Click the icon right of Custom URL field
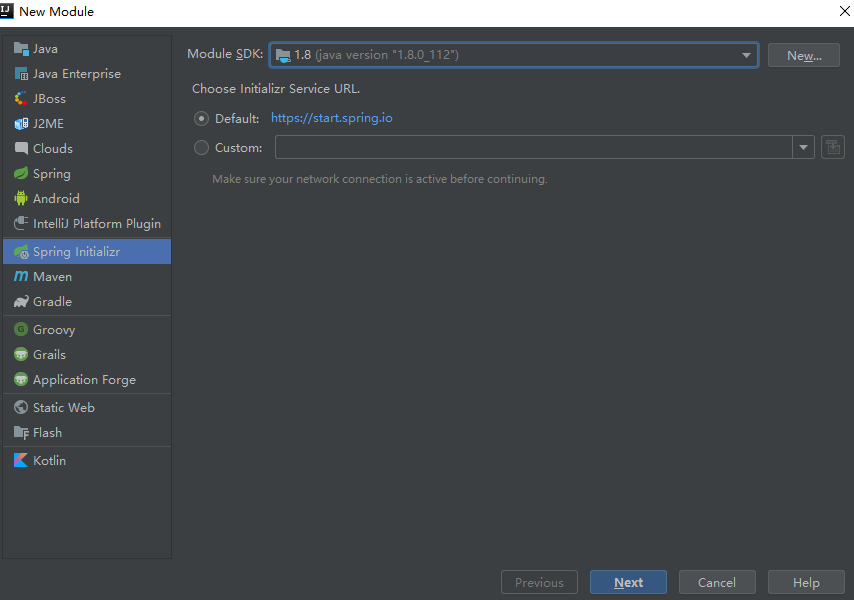 pos(833,147)
